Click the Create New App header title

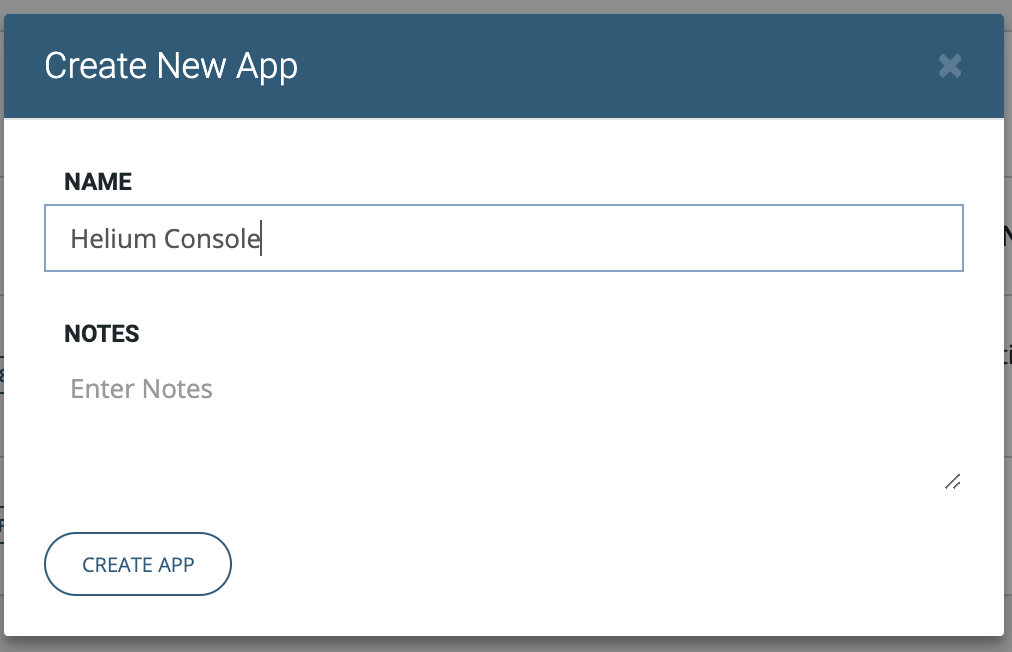[x=171, y=66]
